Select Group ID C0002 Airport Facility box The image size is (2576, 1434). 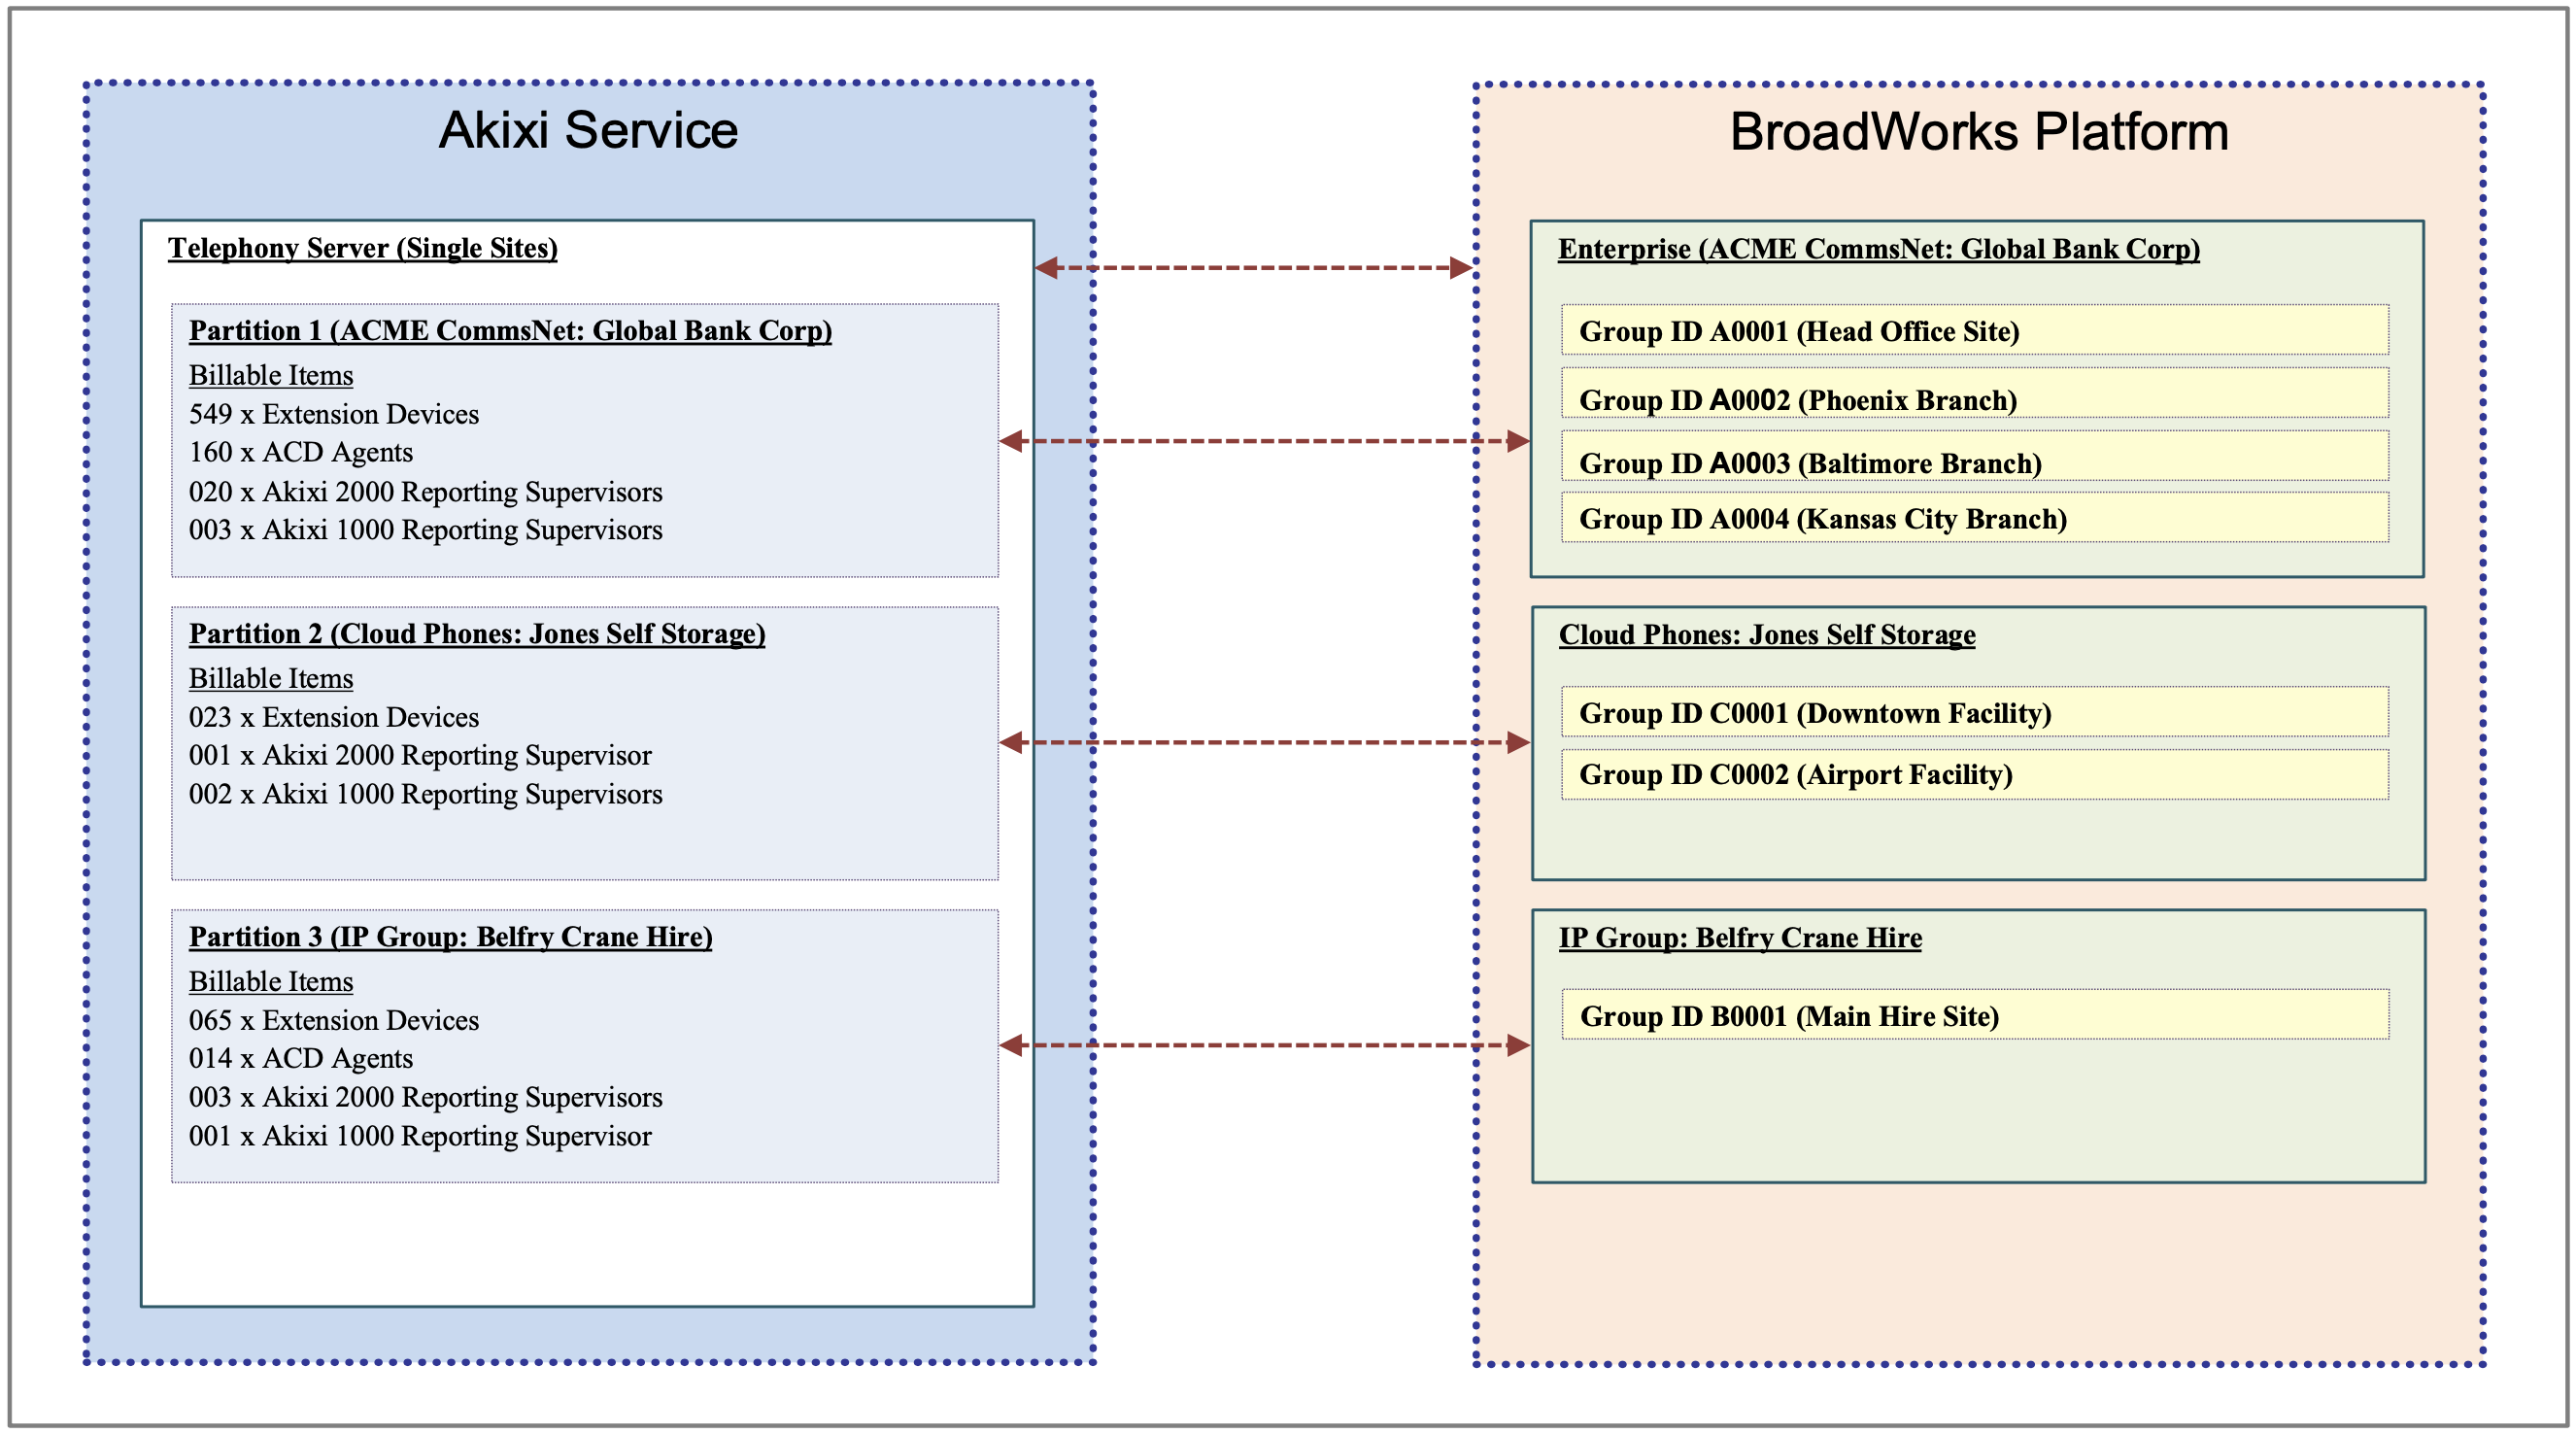tap(1974, 774)
